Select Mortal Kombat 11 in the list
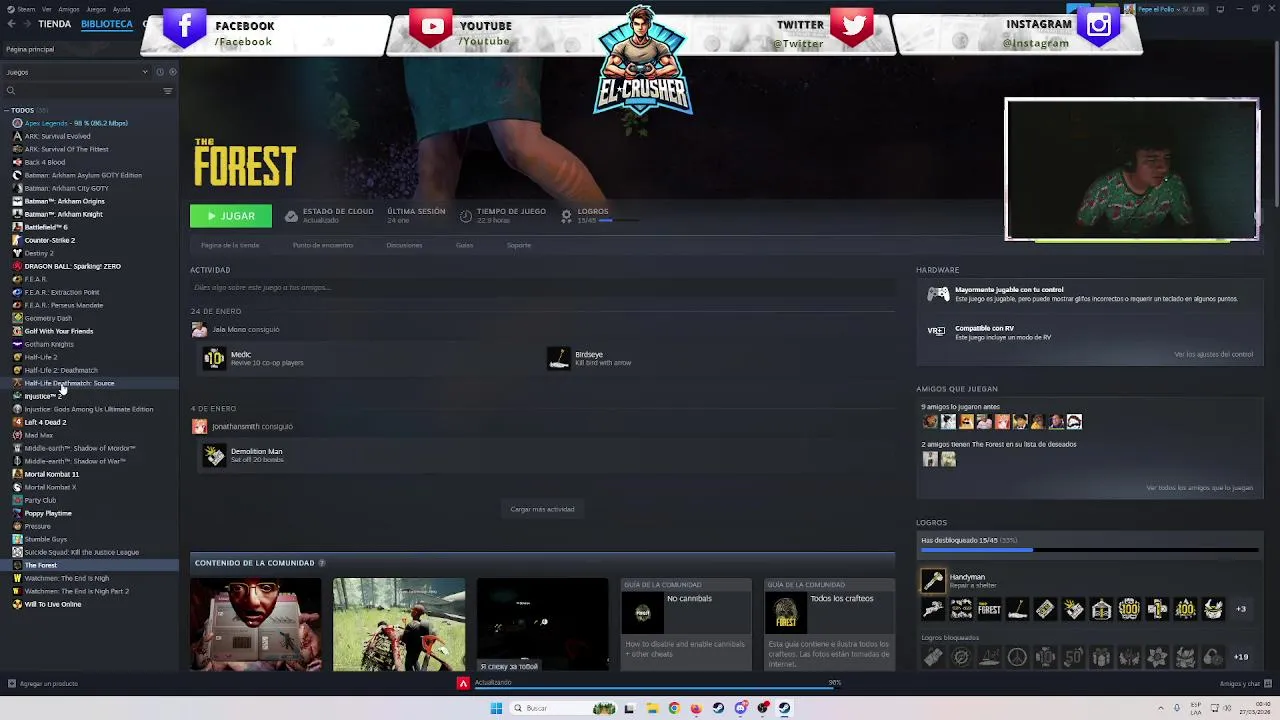Image resolution: width=1280 pixels, height=720 pixels. click(51, 474)
